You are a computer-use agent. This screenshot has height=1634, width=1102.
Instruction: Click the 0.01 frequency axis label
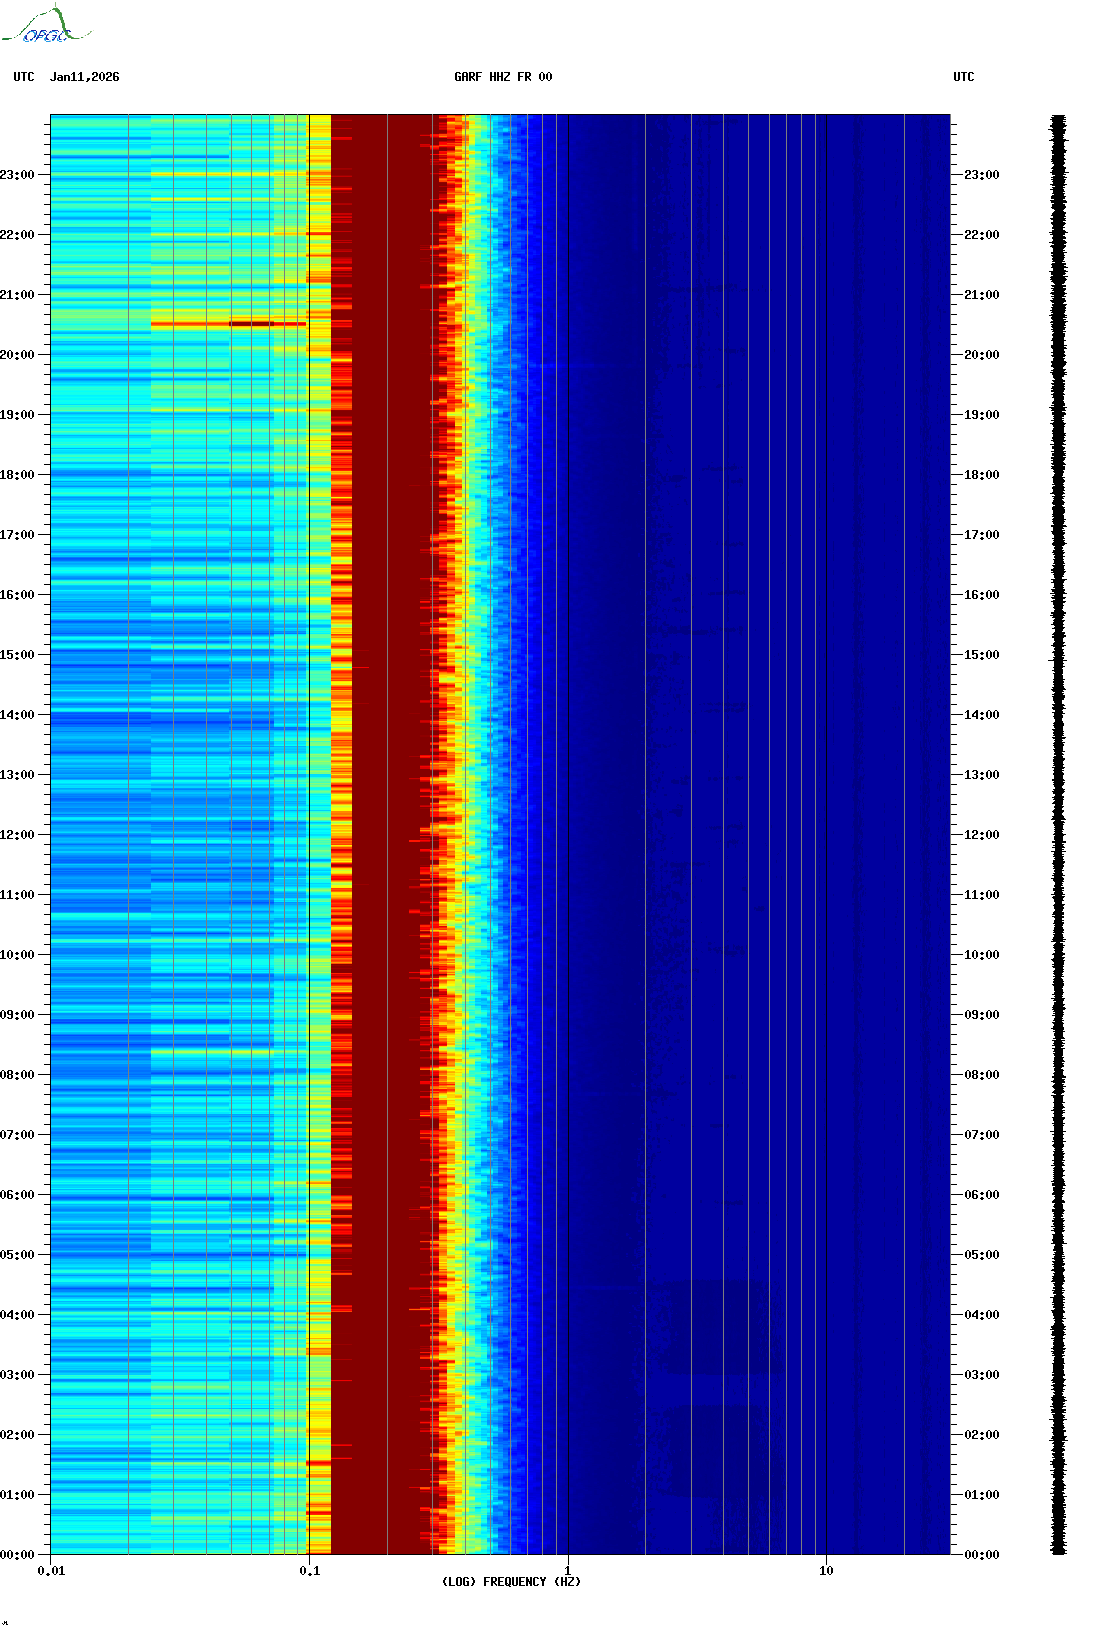[x=51, y=1571]
